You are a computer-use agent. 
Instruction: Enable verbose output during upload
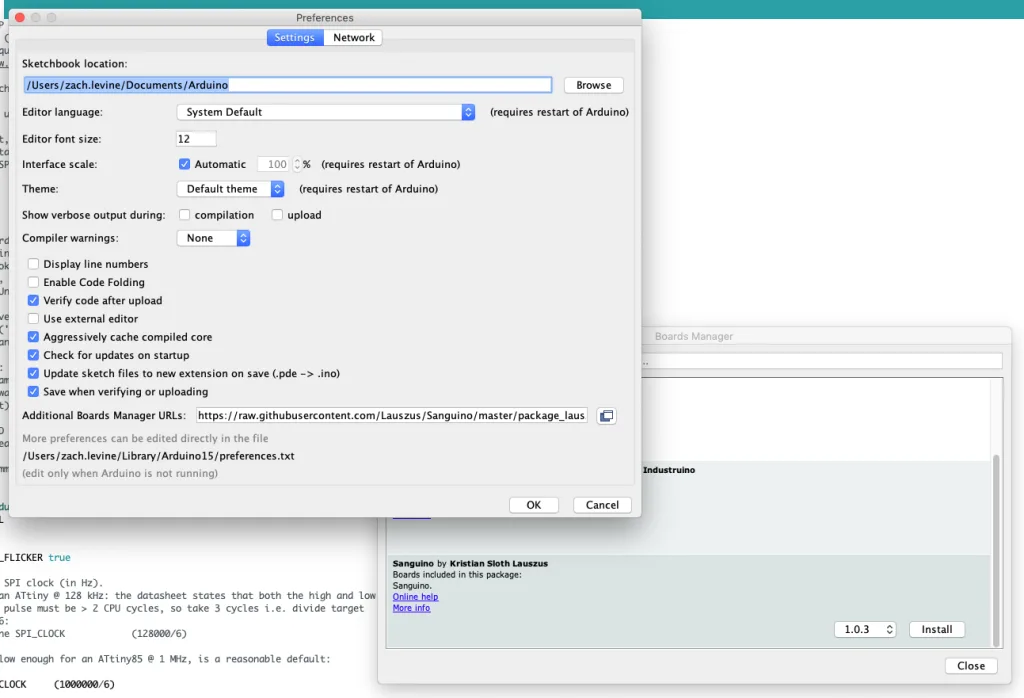tap(278, 215)
